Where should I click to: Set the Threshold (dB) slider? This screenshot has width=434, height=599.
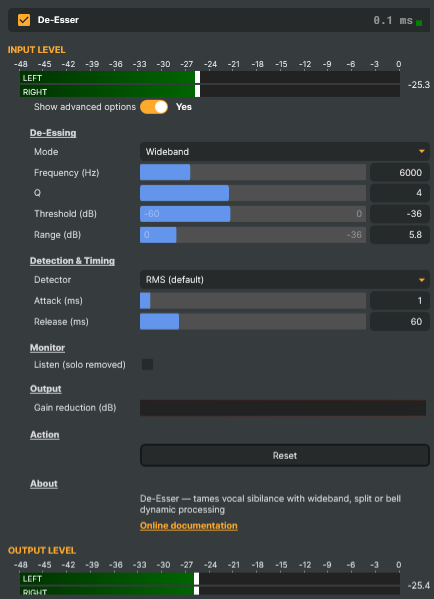[x=253, y=214]
